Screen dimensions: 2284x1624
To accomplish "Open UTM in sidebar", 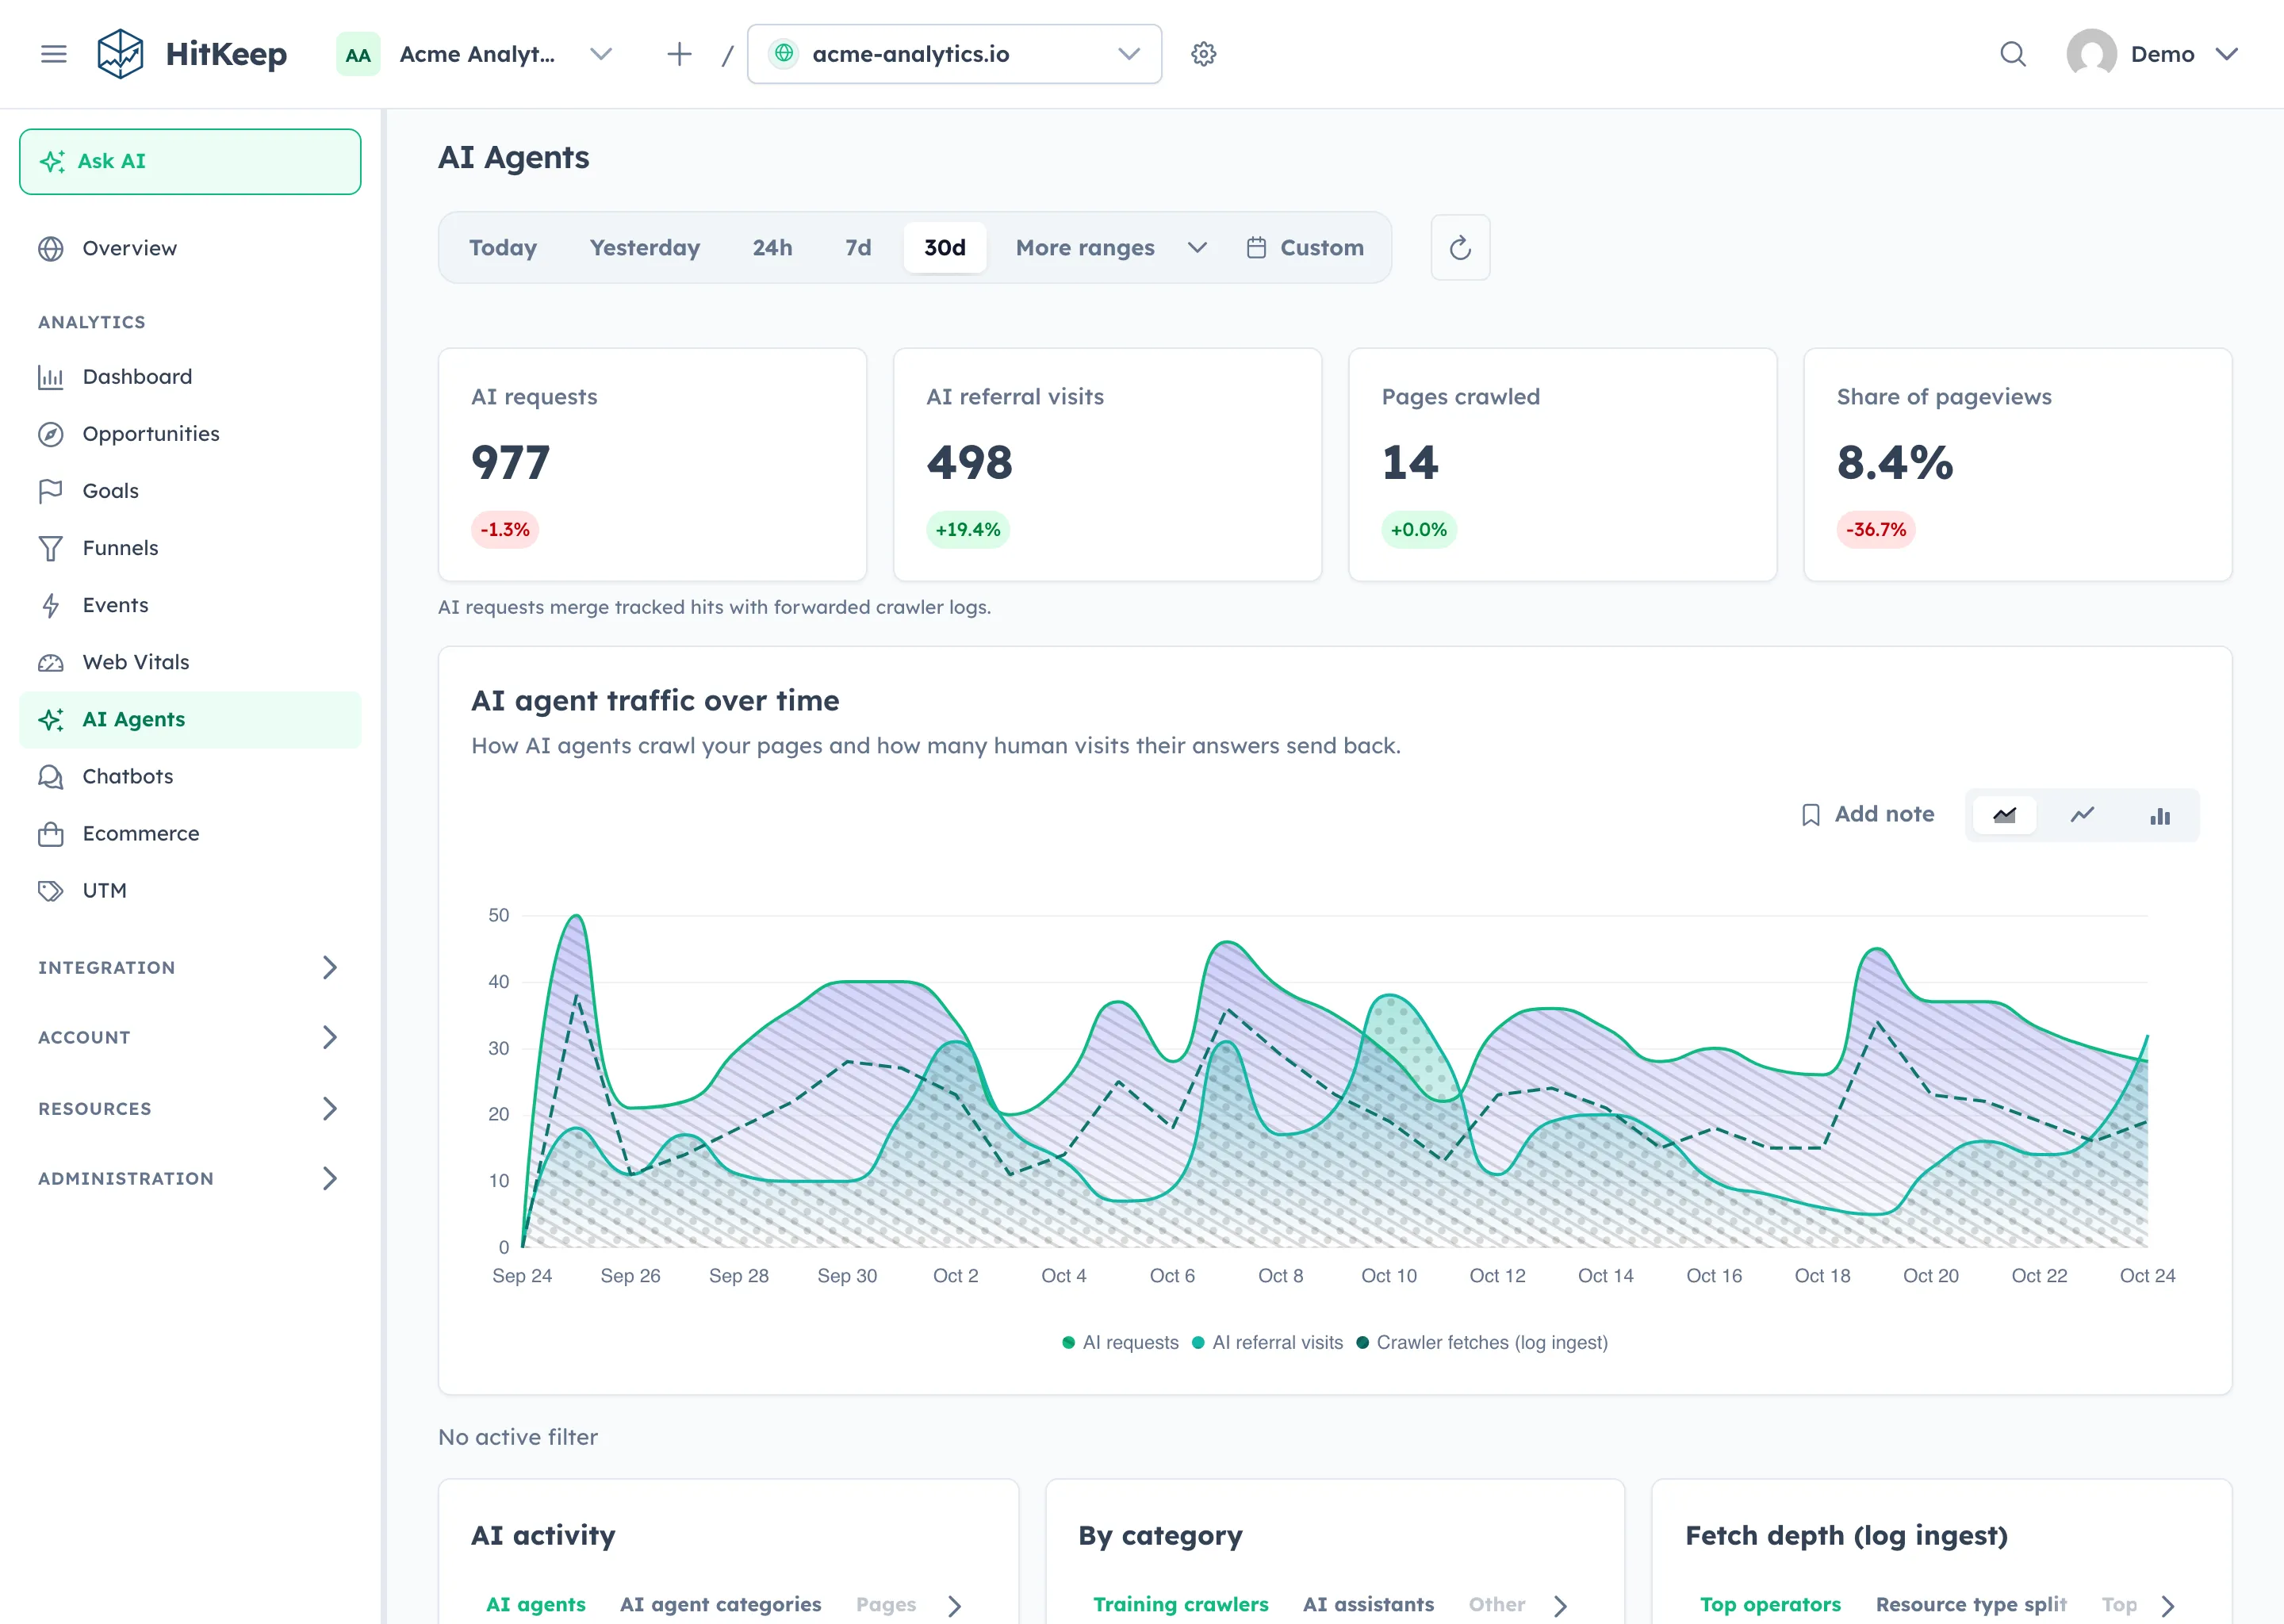I will coord(190,890).
